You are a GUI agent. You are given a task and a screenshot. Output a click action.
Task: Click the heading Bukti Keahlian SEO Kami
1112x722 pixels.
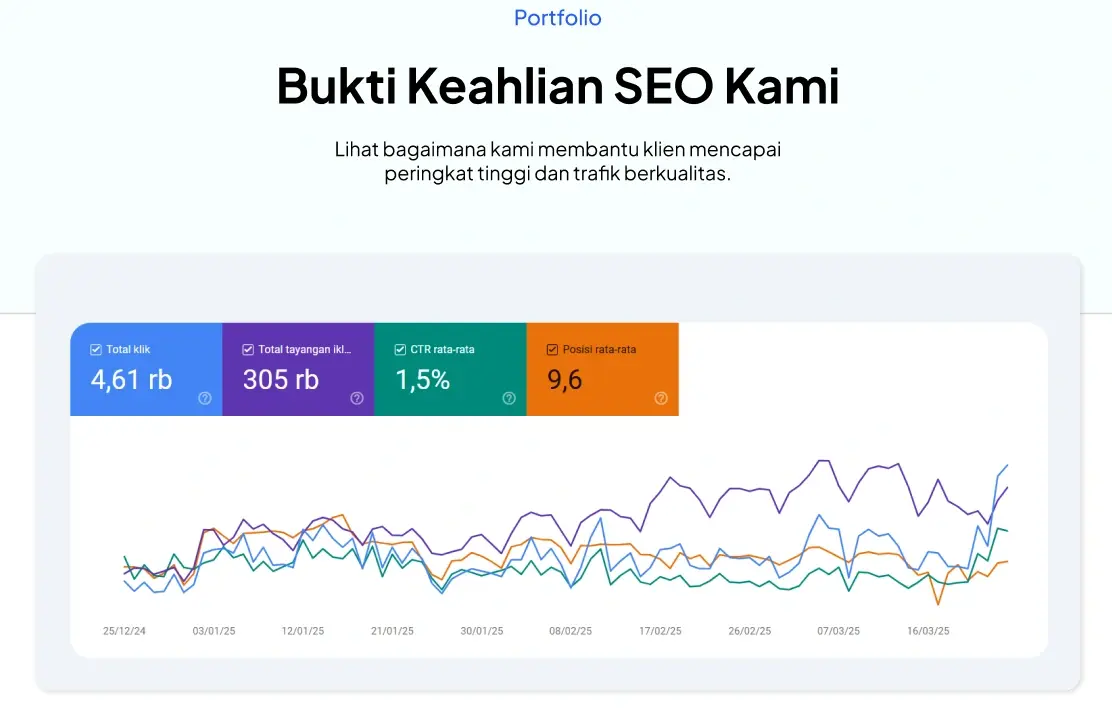(557, 86)
